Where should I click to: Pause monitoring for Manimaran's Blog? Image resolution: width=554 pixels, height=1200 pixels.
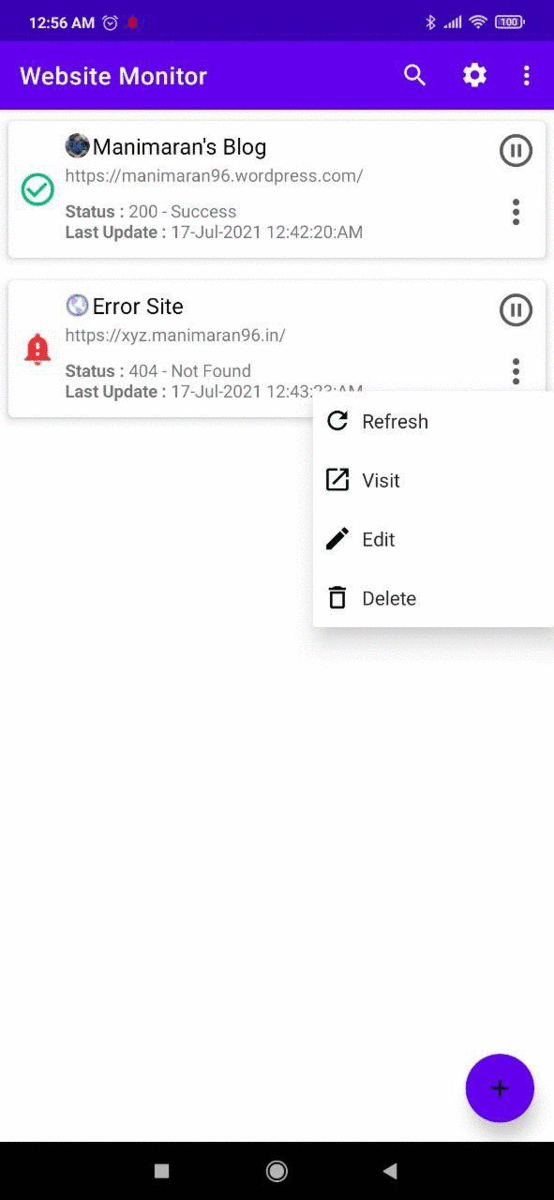[x=516, y=151]
